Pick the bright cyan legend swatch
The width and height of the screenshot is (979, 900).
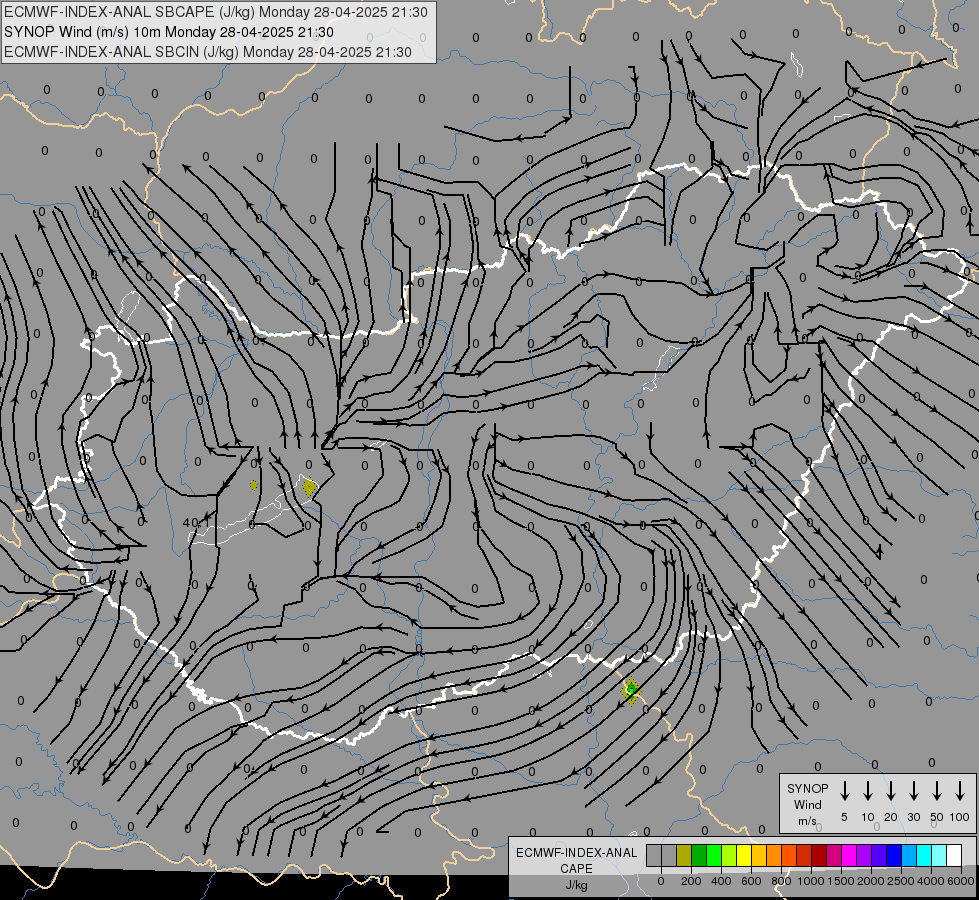923,855
